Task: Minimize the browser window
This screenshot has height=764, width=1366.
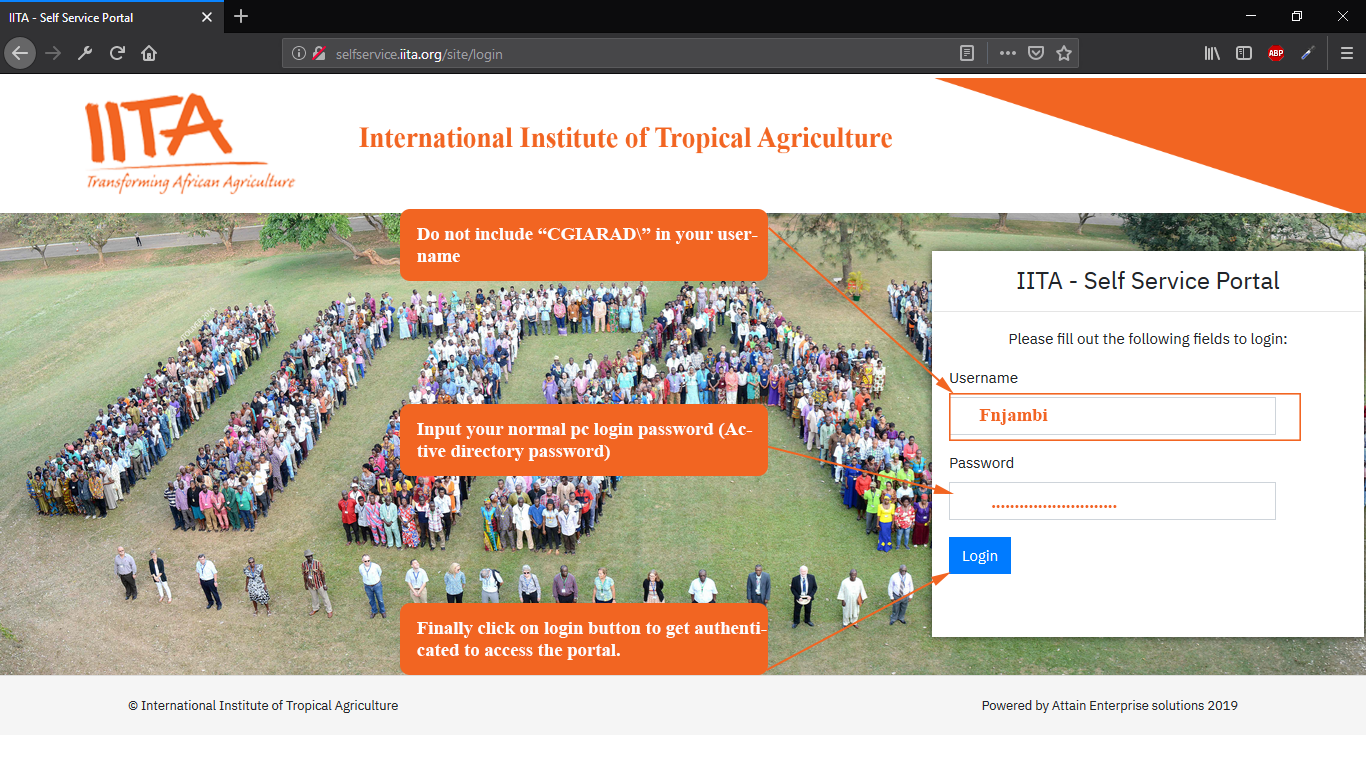Action: pyautogui.click(x=1251, y=16)
